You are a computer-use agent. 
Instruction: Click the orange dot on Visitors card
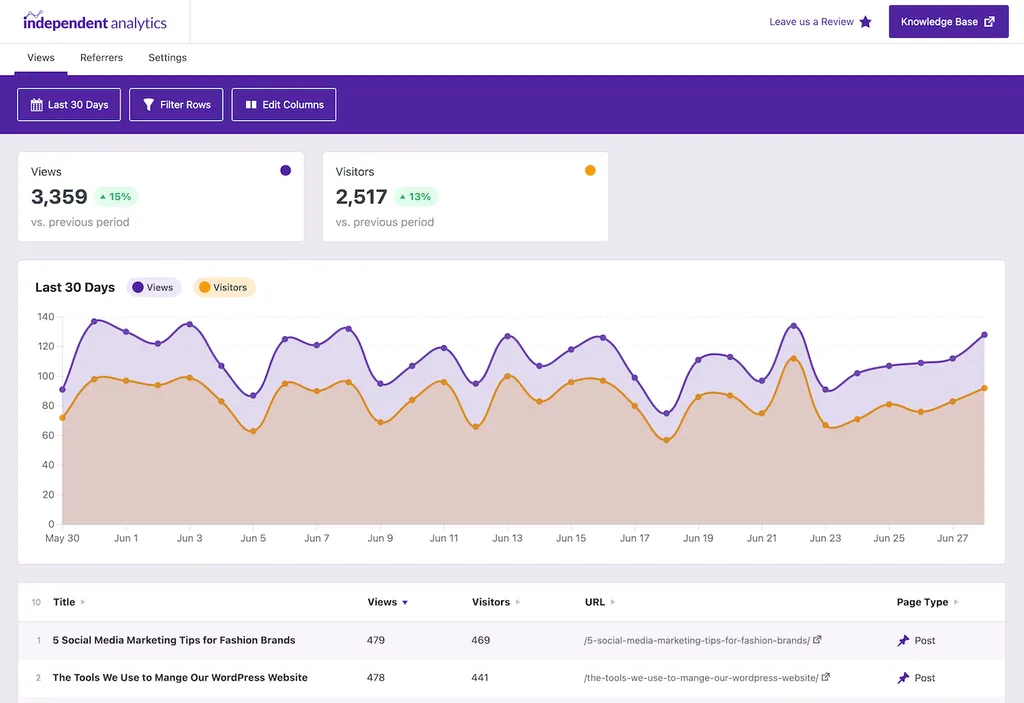click(x=590, y=171)
